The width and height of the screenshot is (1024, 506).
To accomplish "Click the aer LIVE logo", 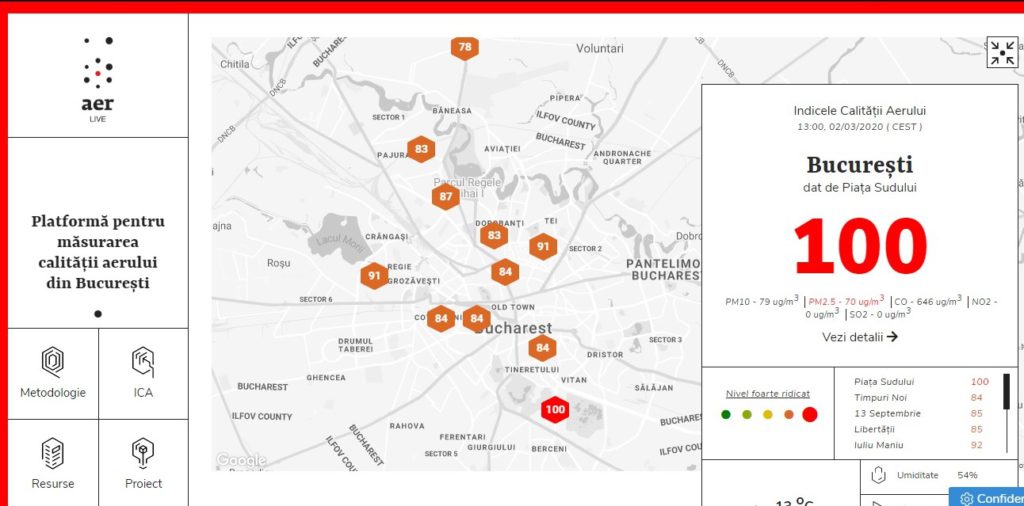I will [x=98, y=79].
